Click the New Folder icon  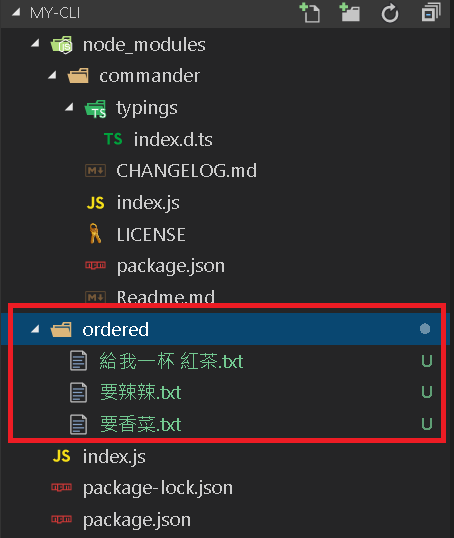tap(349, 13)
